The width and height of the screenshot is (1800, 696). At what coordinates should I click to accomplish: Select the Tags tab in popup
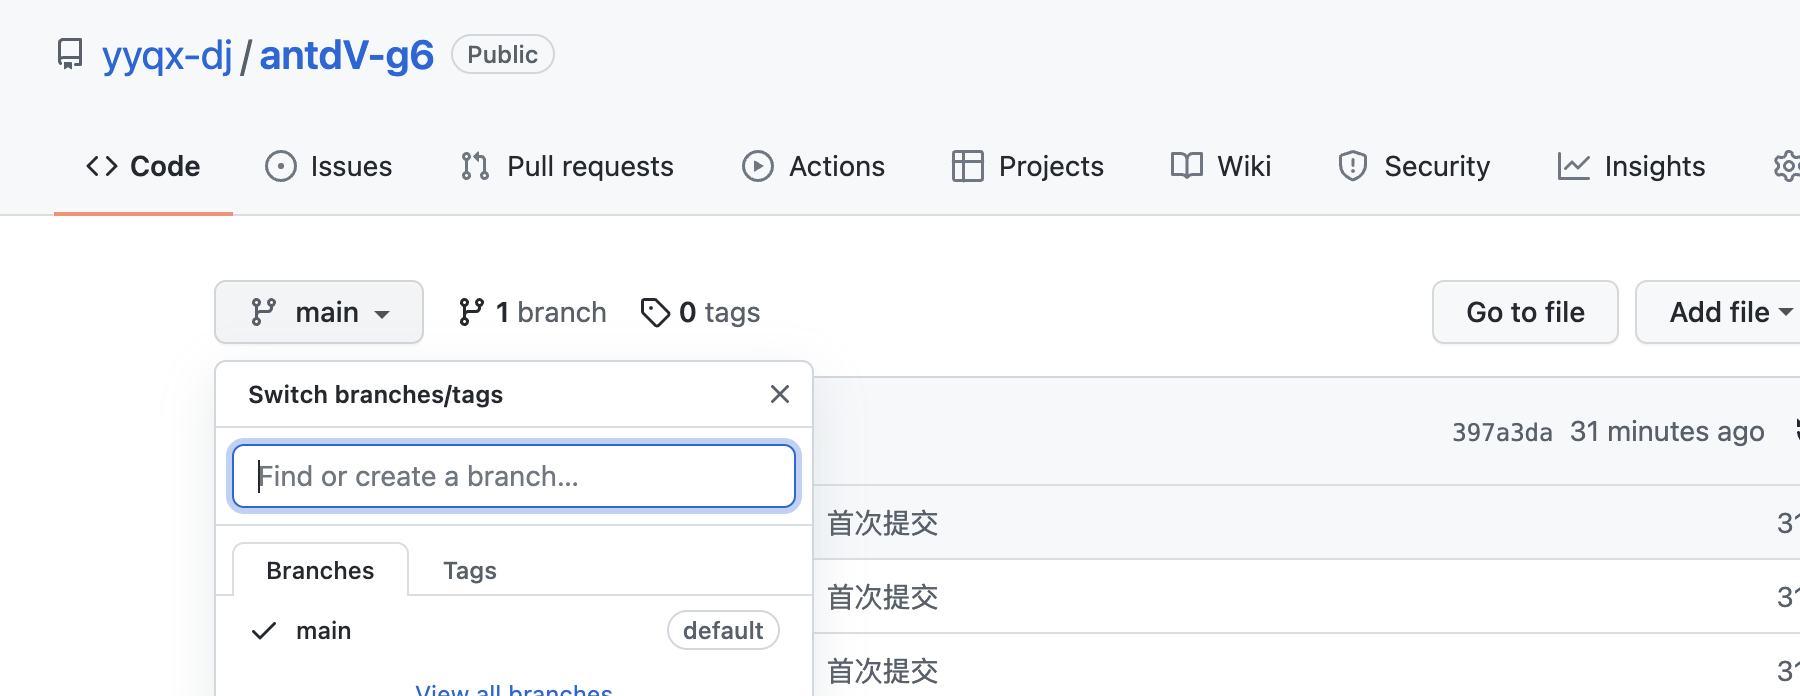(470, 570)
